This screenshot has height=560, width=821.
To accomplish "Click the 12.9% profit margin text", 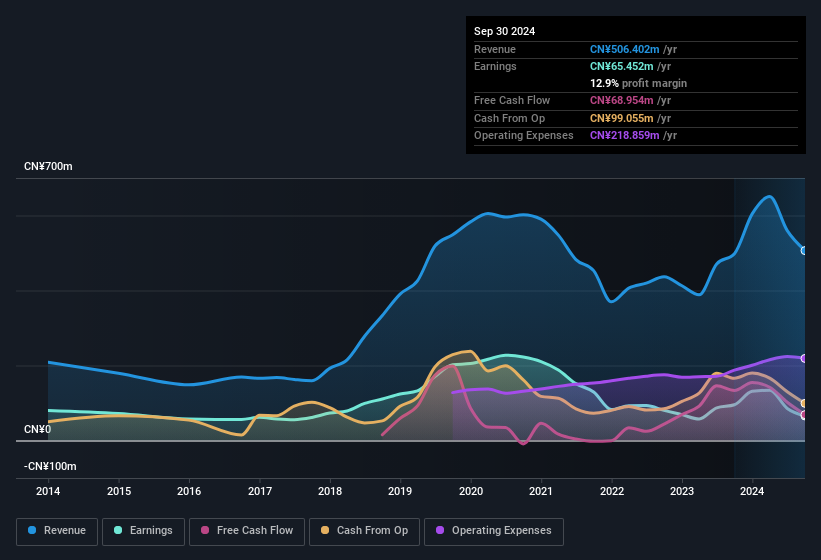I will point(638,83).
